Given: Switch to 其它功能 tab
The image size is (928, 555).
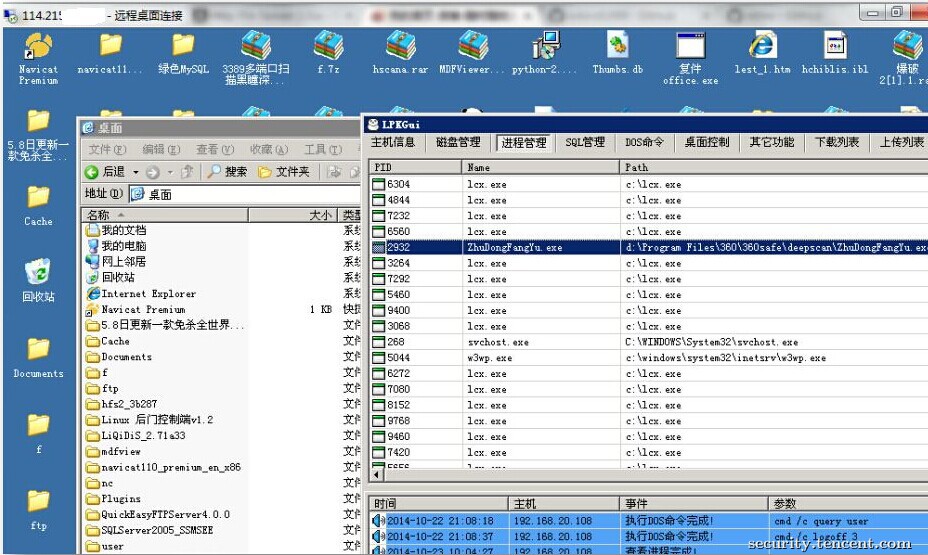Looking at the screenshot, I should click(x=772, y=142).
